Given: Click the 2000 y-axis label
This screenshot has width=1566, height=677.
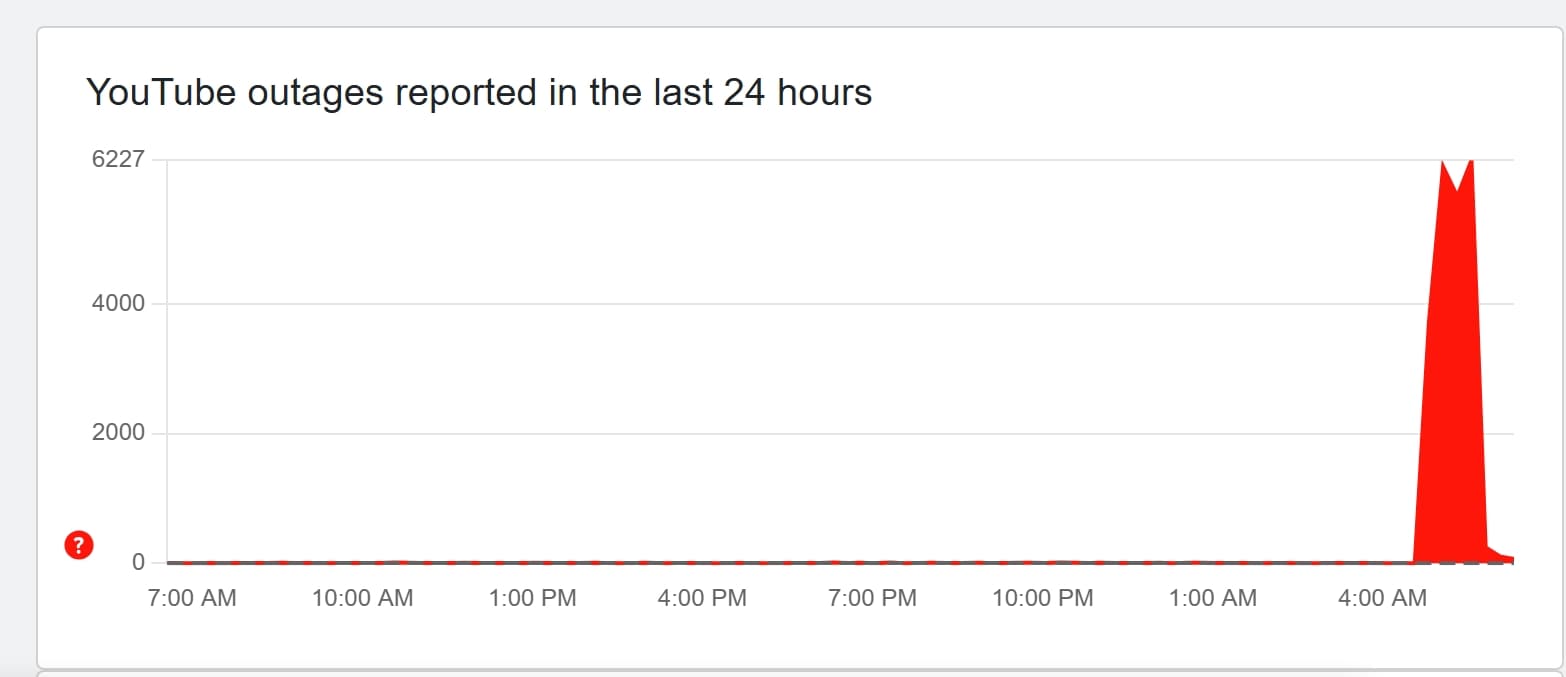Looking at the screenshot, I should click(118, 433).
